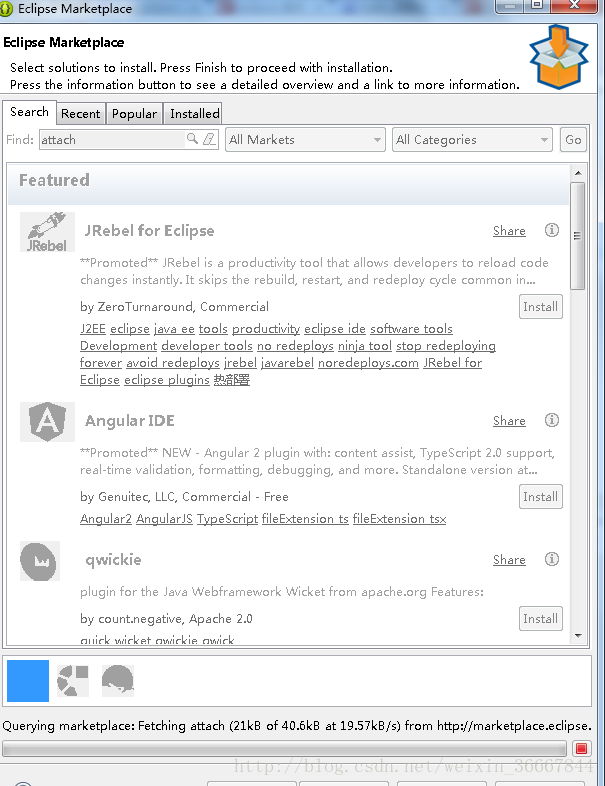Image resolution: width=605 pixels, height=786 pixels.
Task: Open the java ee tag link
Action: pos(174,329)
